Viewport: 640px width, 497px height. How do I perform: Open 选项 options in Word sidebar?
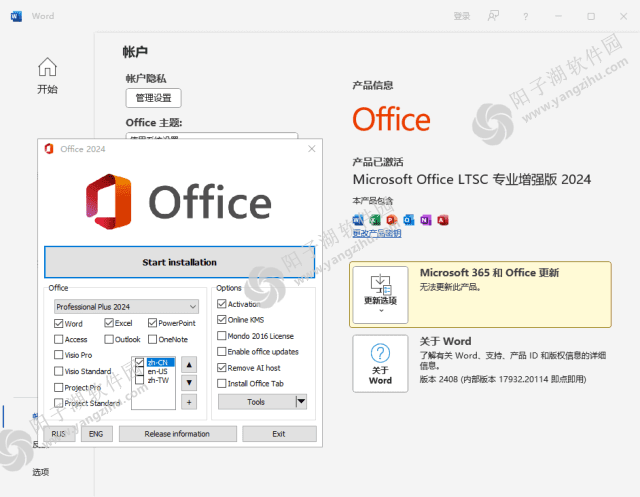point(41,472)
